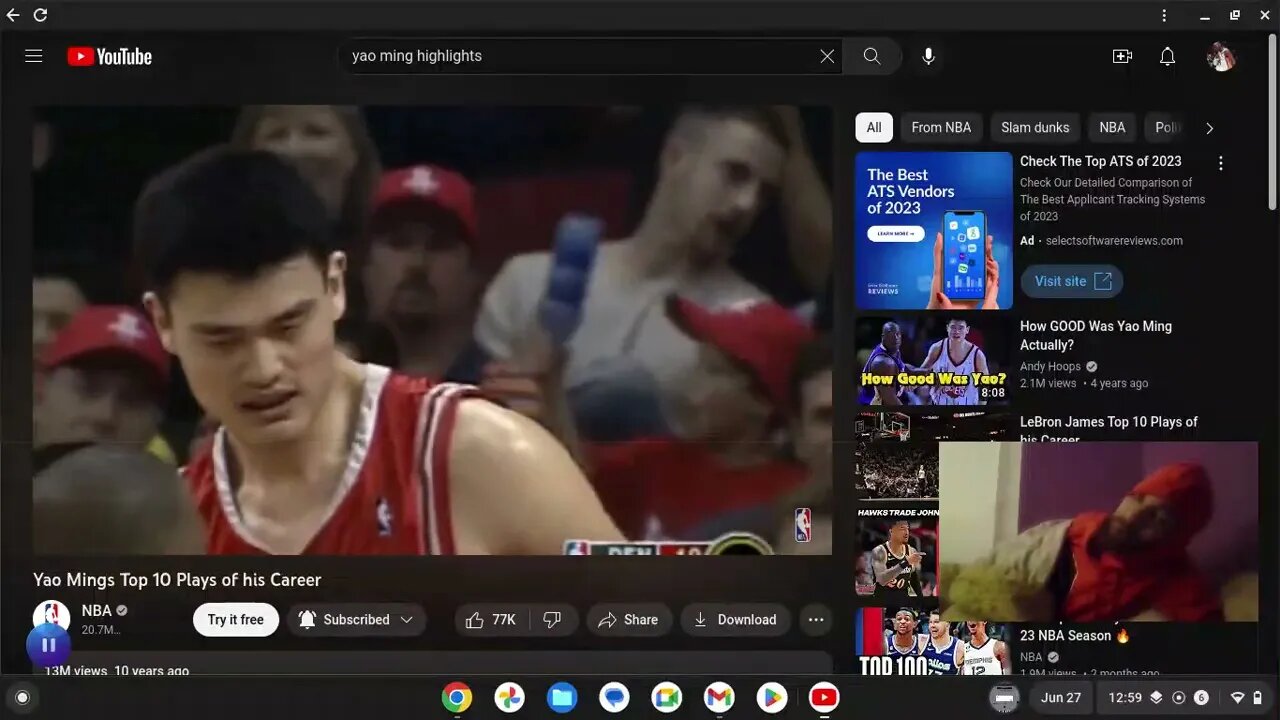Screen dimensions: 1280x720
Task: Pause using the purple floating pause button
Action: 48,645
